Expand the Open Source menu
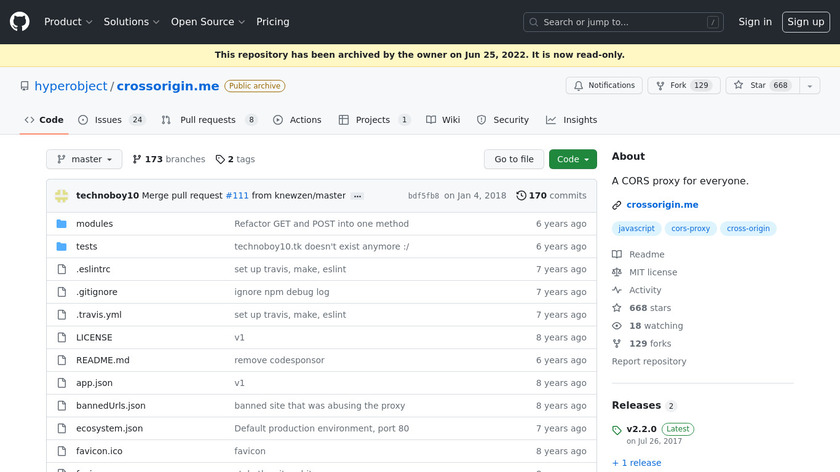The image size is (840, 472). 208,22
